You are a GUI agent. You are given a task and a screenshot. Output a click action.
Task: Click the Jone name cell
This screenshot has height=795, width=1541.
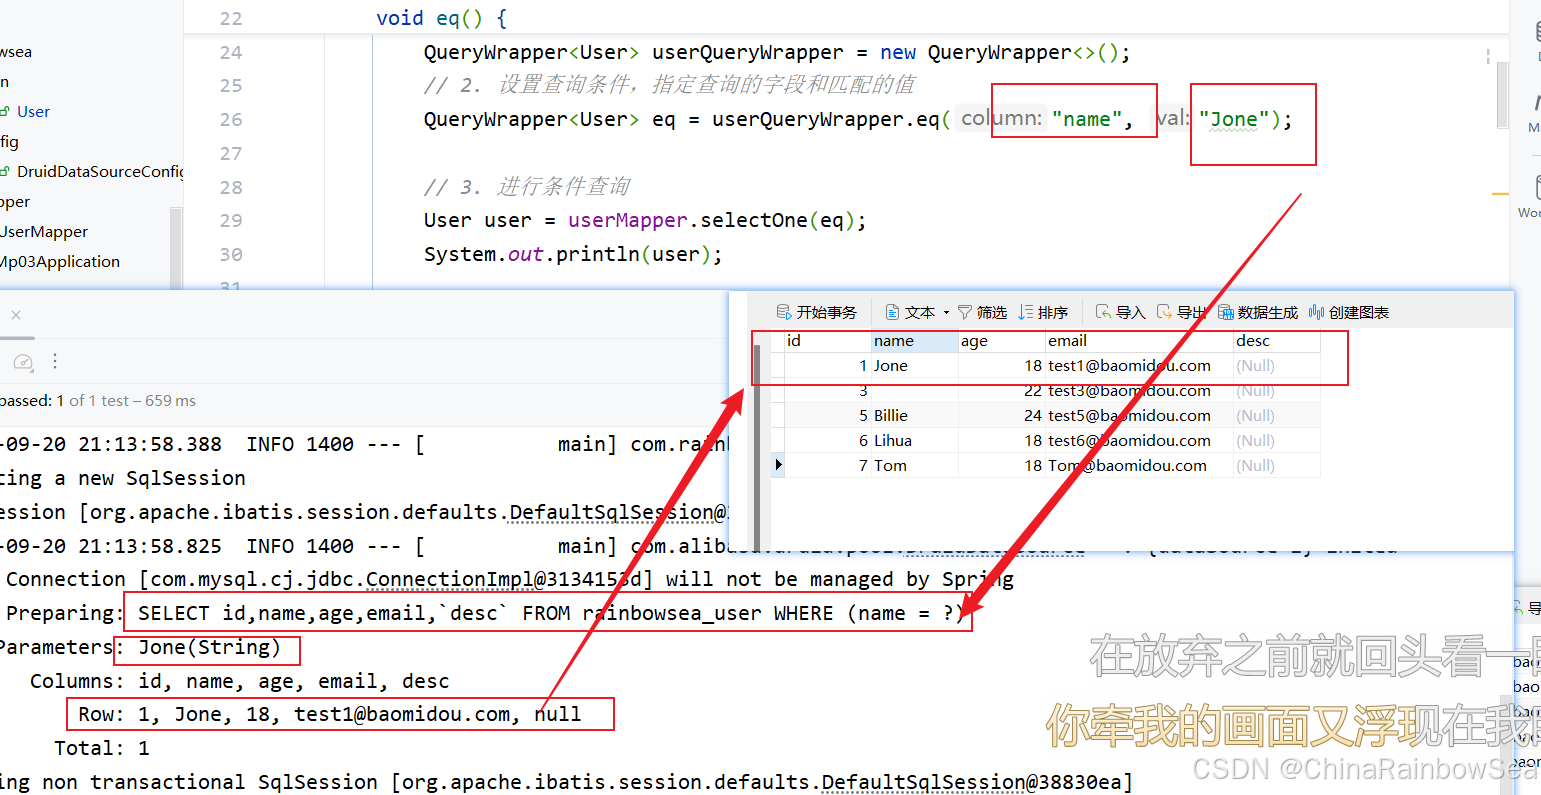(x=914, y=366)
